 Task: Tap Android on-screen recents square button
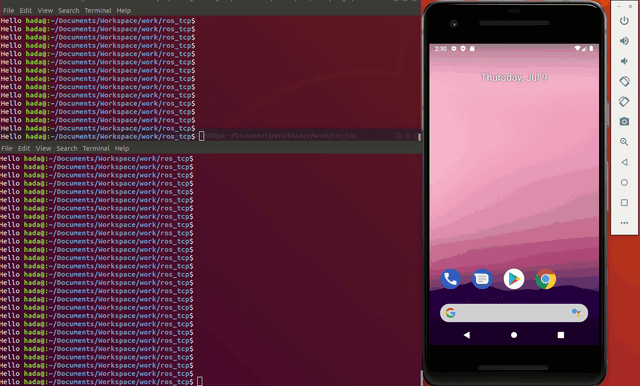pyautogui.click(x=561, y=335)
